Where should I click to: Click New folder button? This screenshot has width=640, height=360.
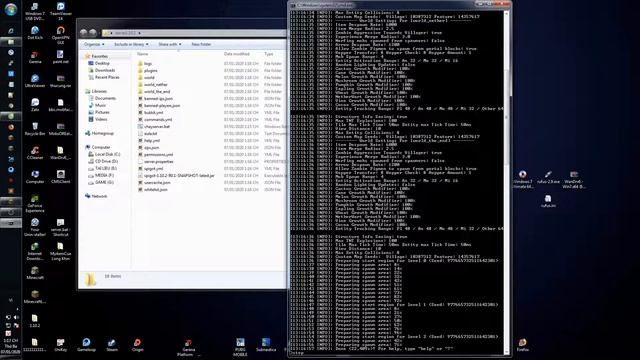(x=201, y=44)
